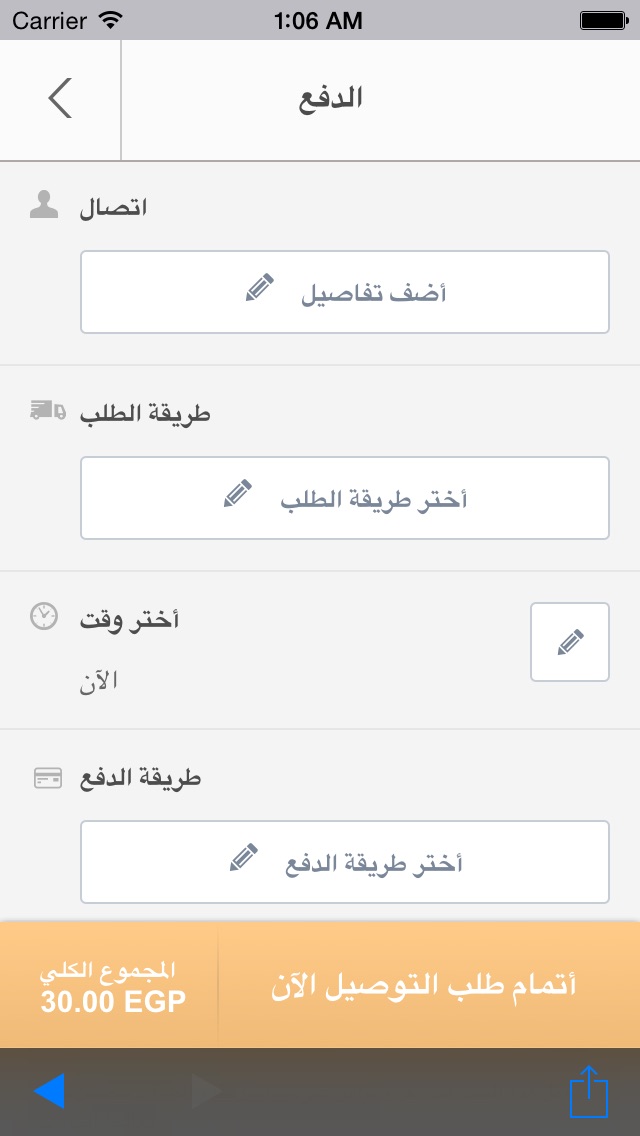Choose payment method via أختر طريقة الدفع
The image size is (640, 1136).
tap(345, 862)
